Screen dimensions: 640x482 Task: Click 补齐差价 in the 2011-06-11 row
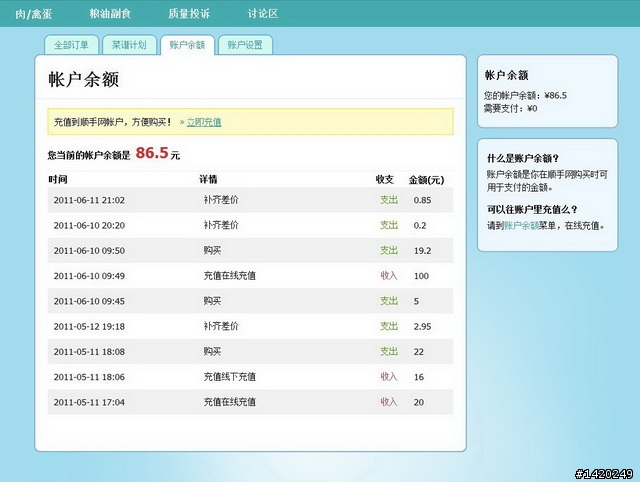coord(221,200)
